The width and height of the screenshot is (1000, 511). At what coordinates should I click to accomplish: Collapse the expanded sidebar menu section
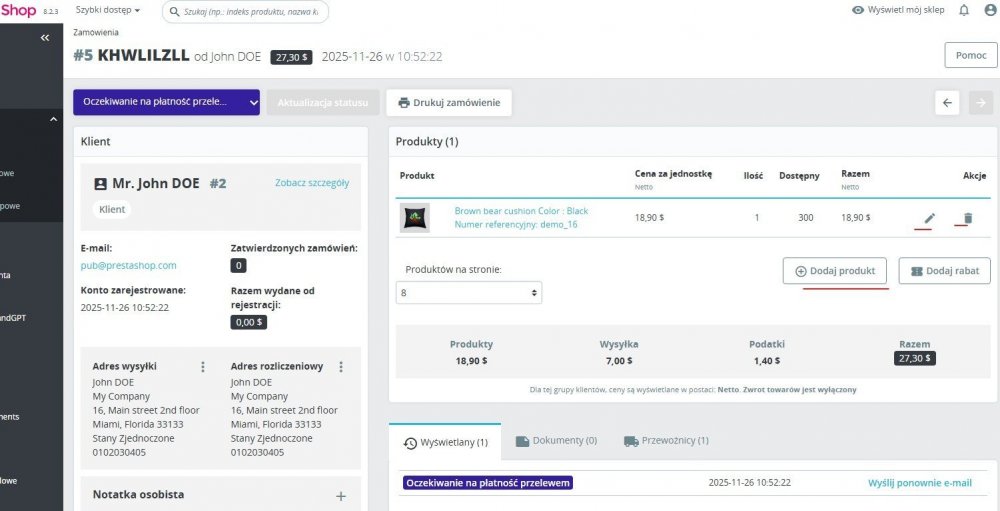(53, 119)
